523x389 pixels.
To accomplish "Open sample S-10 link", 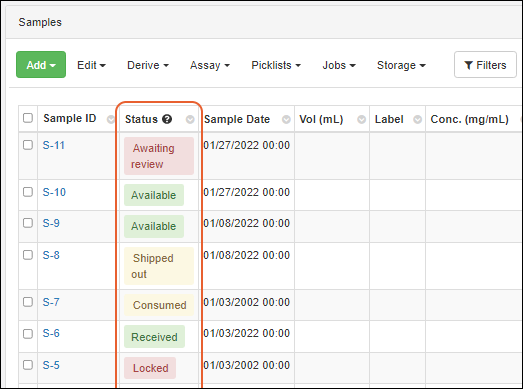I will [54, 192].
